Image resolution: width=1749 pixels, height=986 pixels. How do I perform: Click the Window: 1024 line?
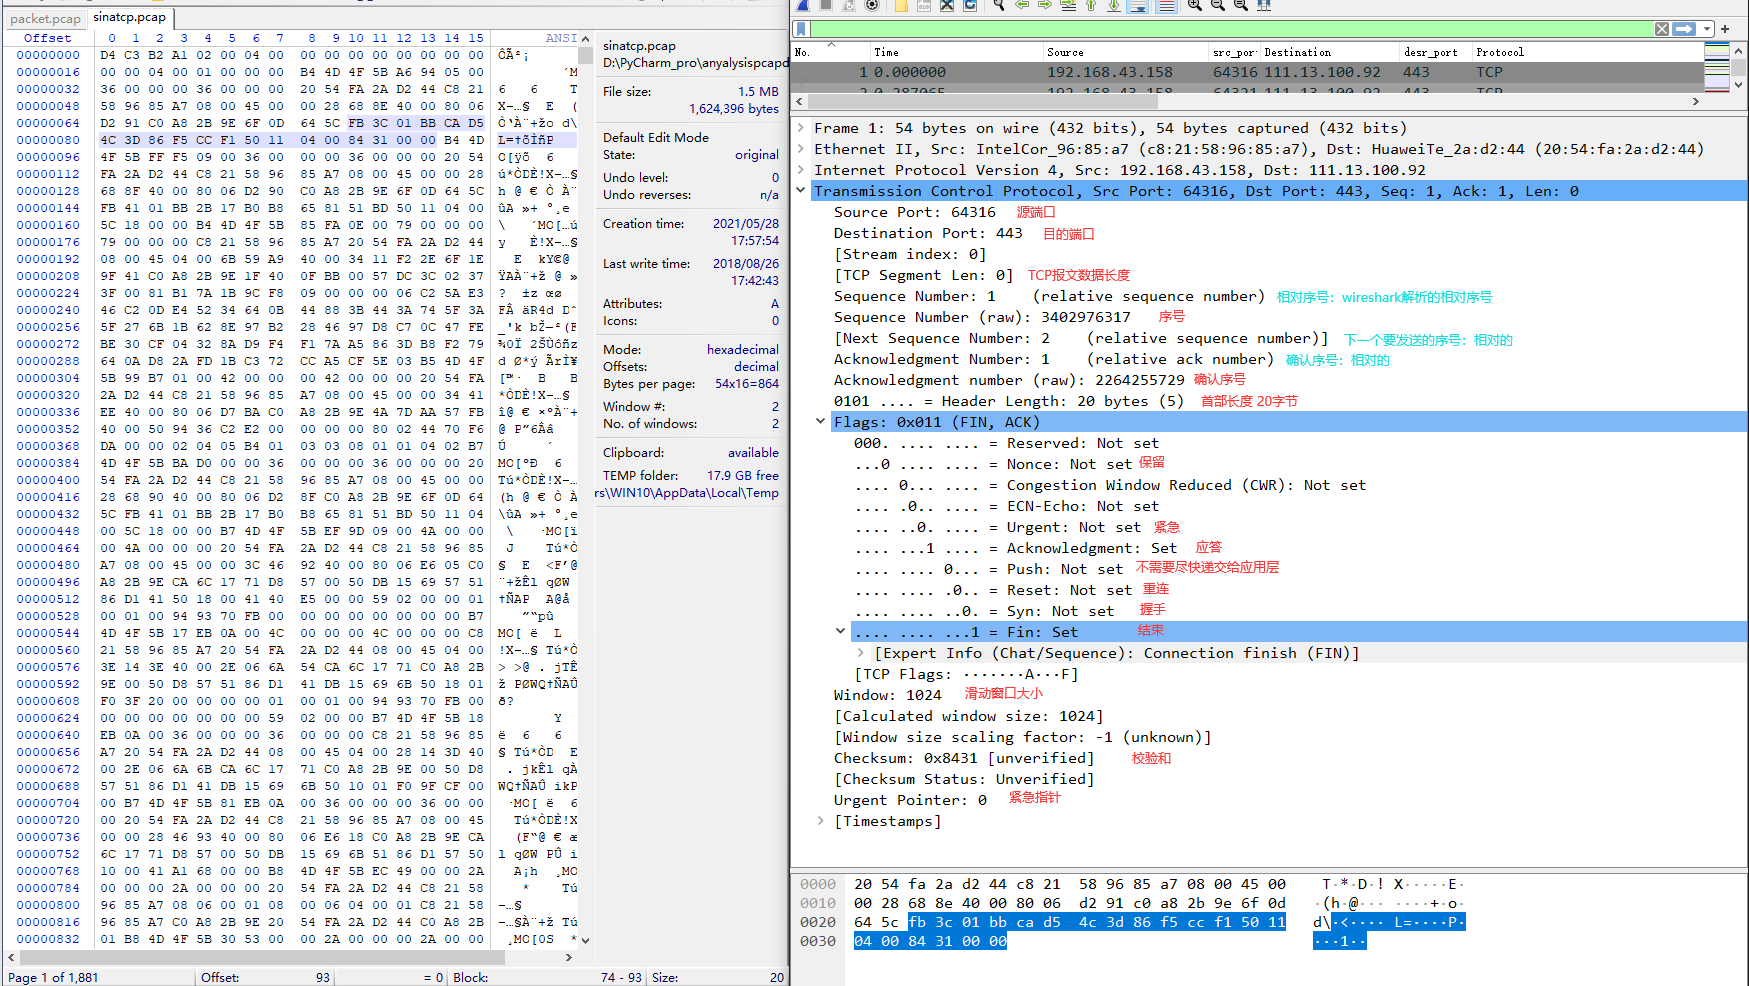click(888, 695)
